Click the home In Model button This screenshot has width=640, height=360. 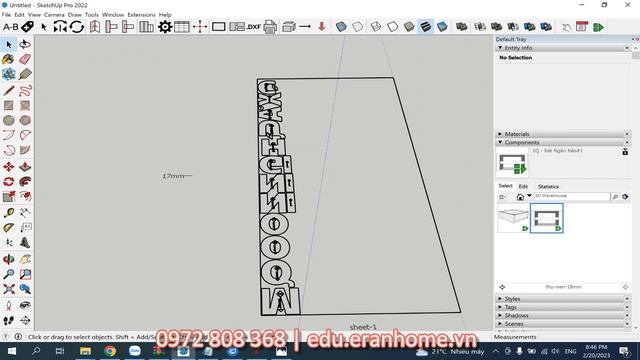(x=520, y=197)
